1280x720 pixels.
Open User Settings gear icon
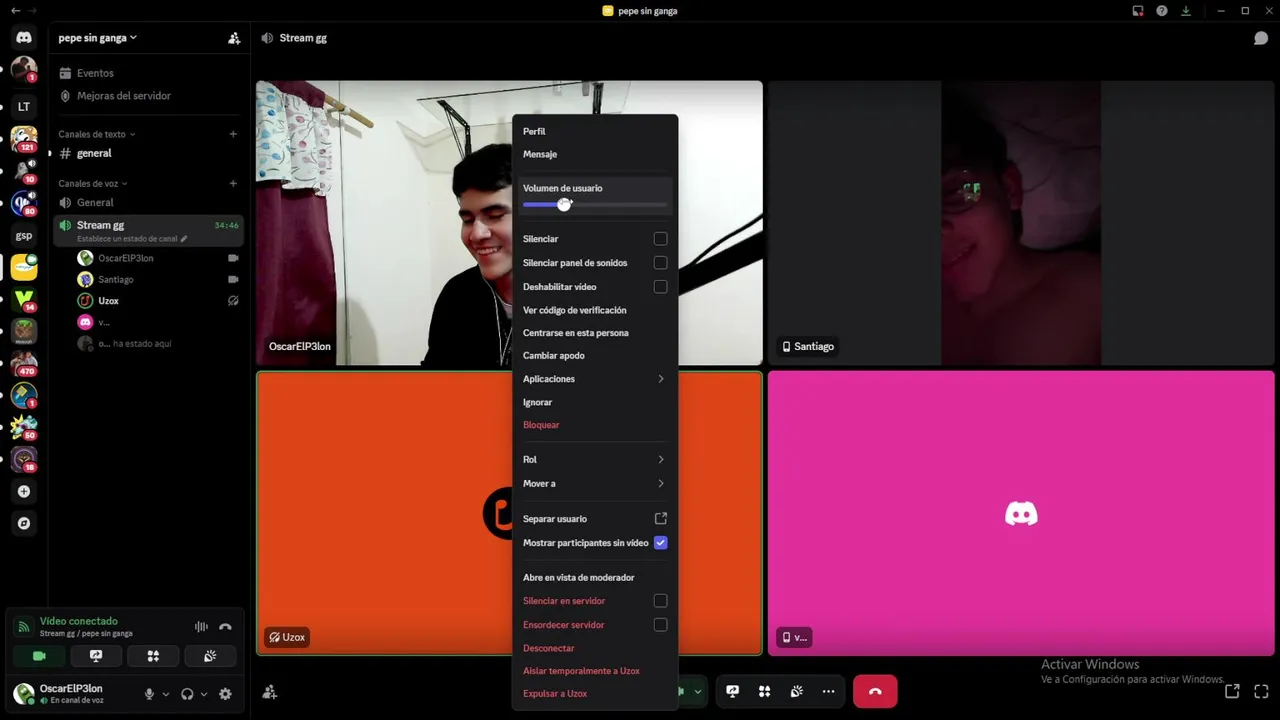pyautogui.click(x=225, y=694)
